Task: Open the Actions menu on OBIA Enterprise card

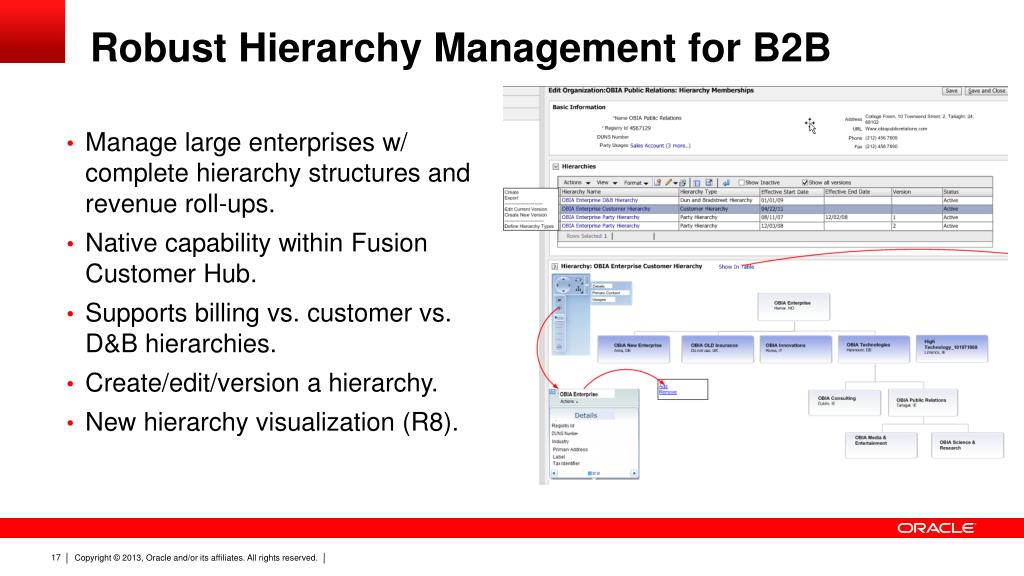Action: [569, 402]
